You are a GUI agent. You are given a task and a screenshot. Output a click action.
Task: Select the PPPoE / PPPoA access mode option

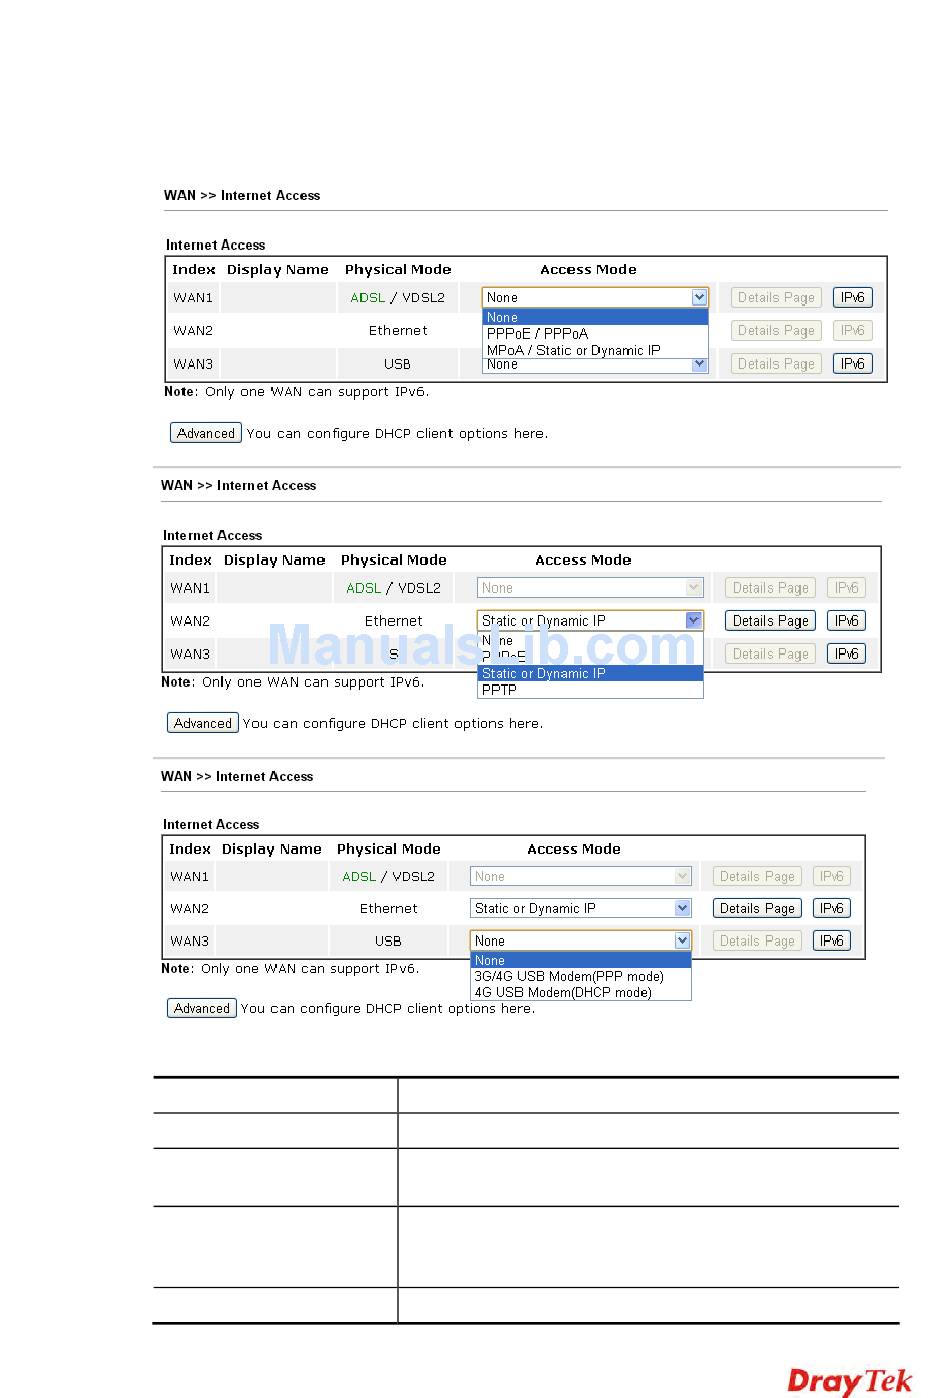537,334
